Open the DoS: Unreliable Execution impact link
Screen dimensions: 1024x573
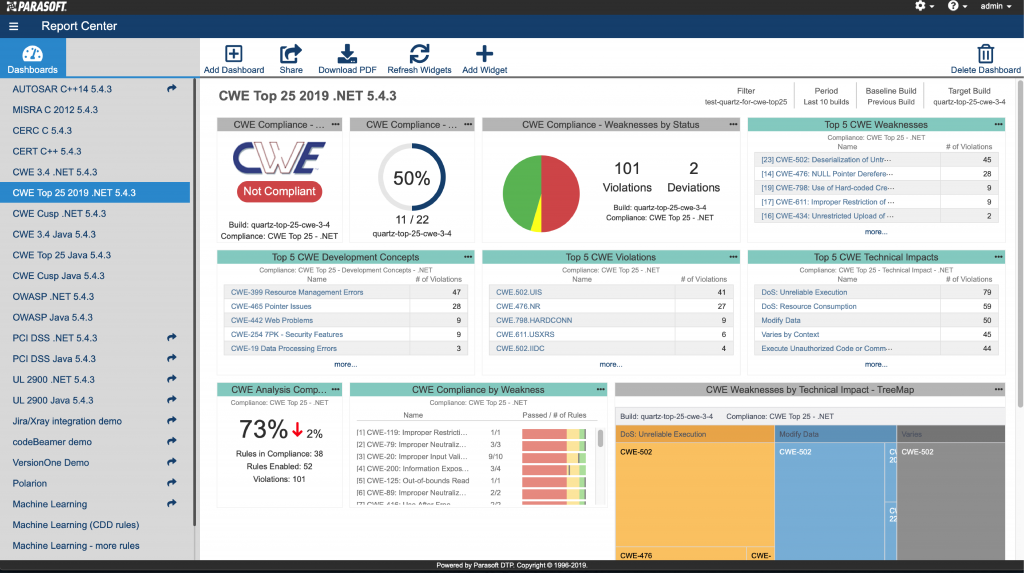click(804, 292)
